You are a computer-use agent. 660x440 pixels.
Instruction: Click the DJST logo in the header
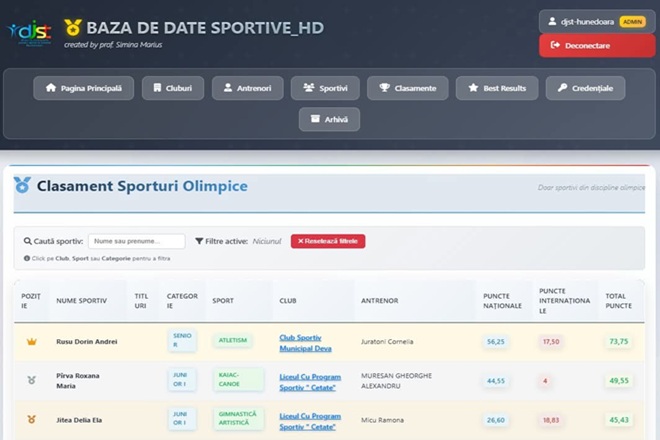[29, 33]
